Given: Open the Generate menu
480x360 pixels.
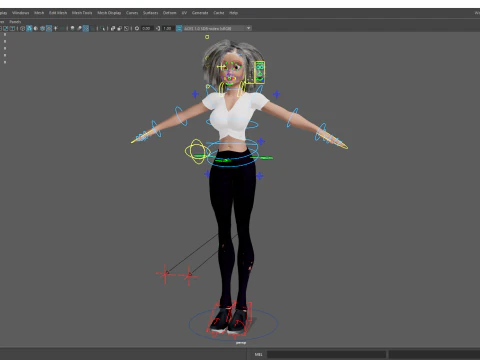Looking at the screenshot, I should click(200, 13).
